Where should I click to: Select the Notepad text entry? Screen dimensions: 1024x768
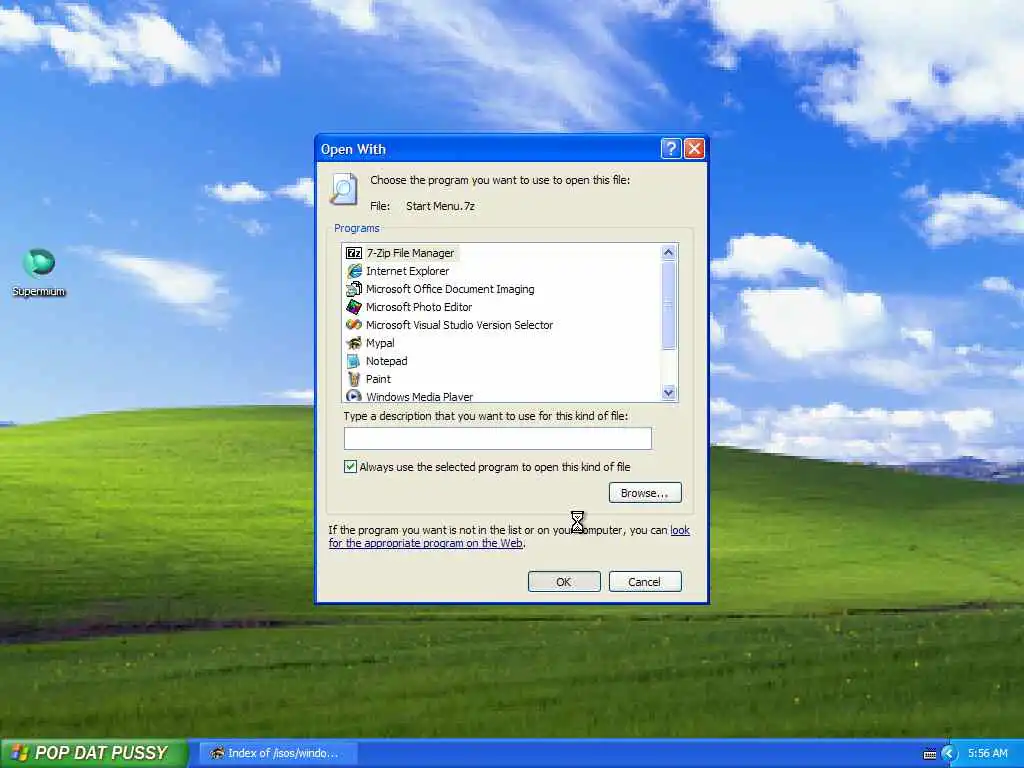387,361
